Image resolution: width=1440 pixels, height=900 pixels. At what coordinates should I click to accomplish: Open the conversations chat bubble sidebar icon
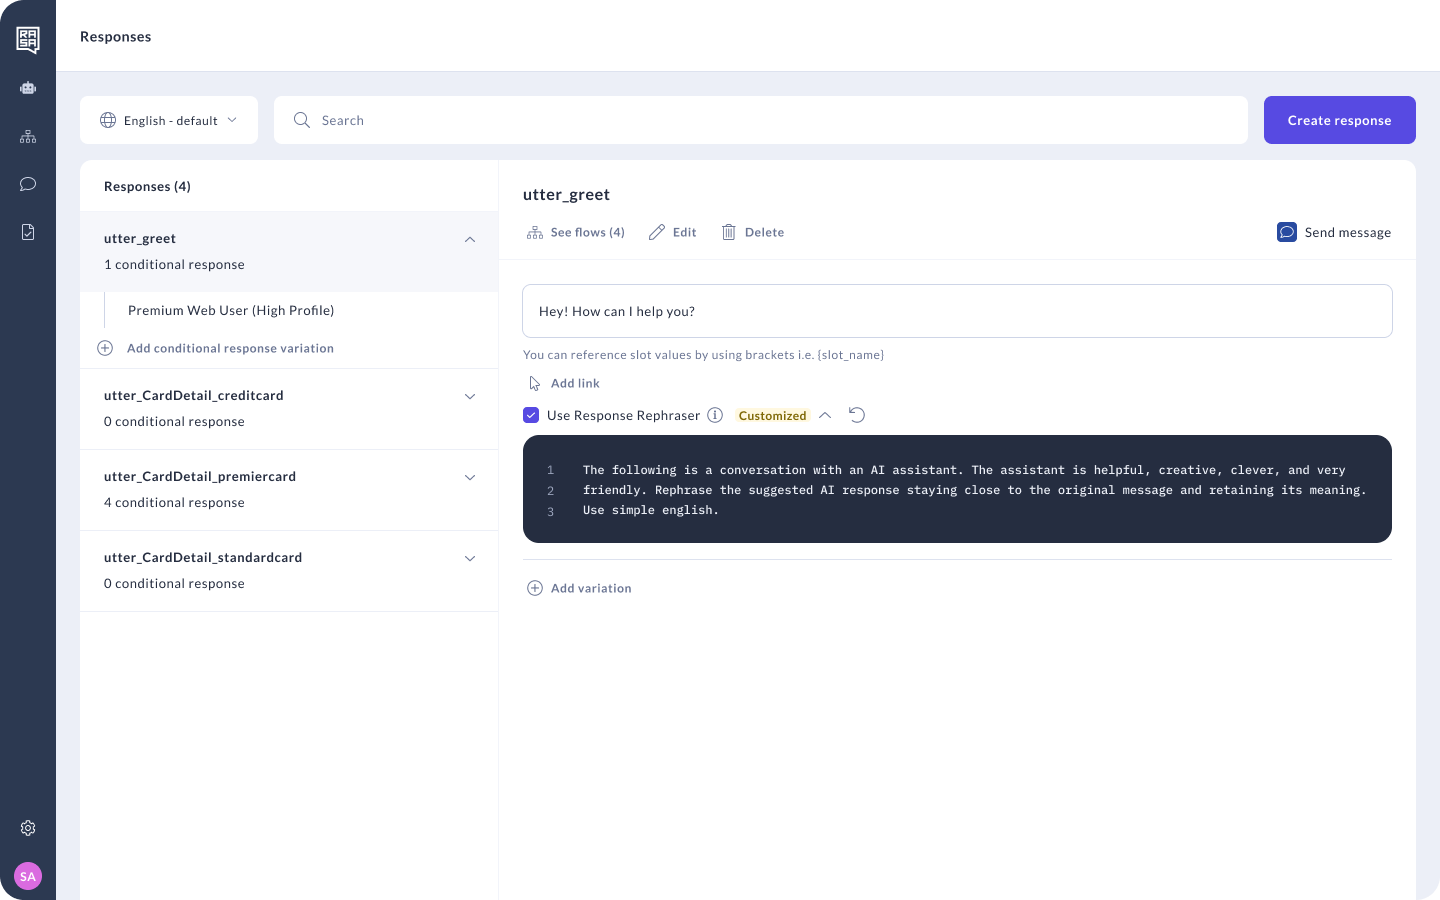28,184
